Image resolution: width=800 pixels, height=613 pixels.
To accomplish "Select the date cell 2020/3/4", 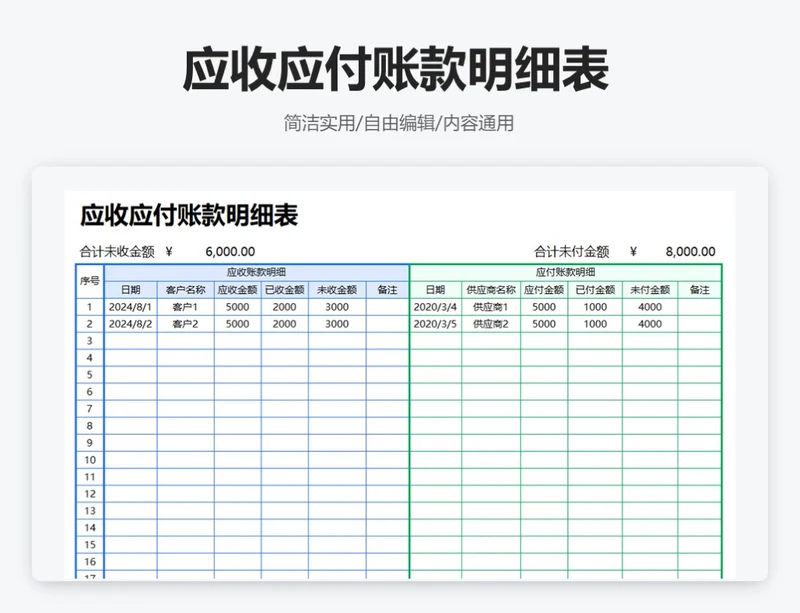I will [435, 307].
